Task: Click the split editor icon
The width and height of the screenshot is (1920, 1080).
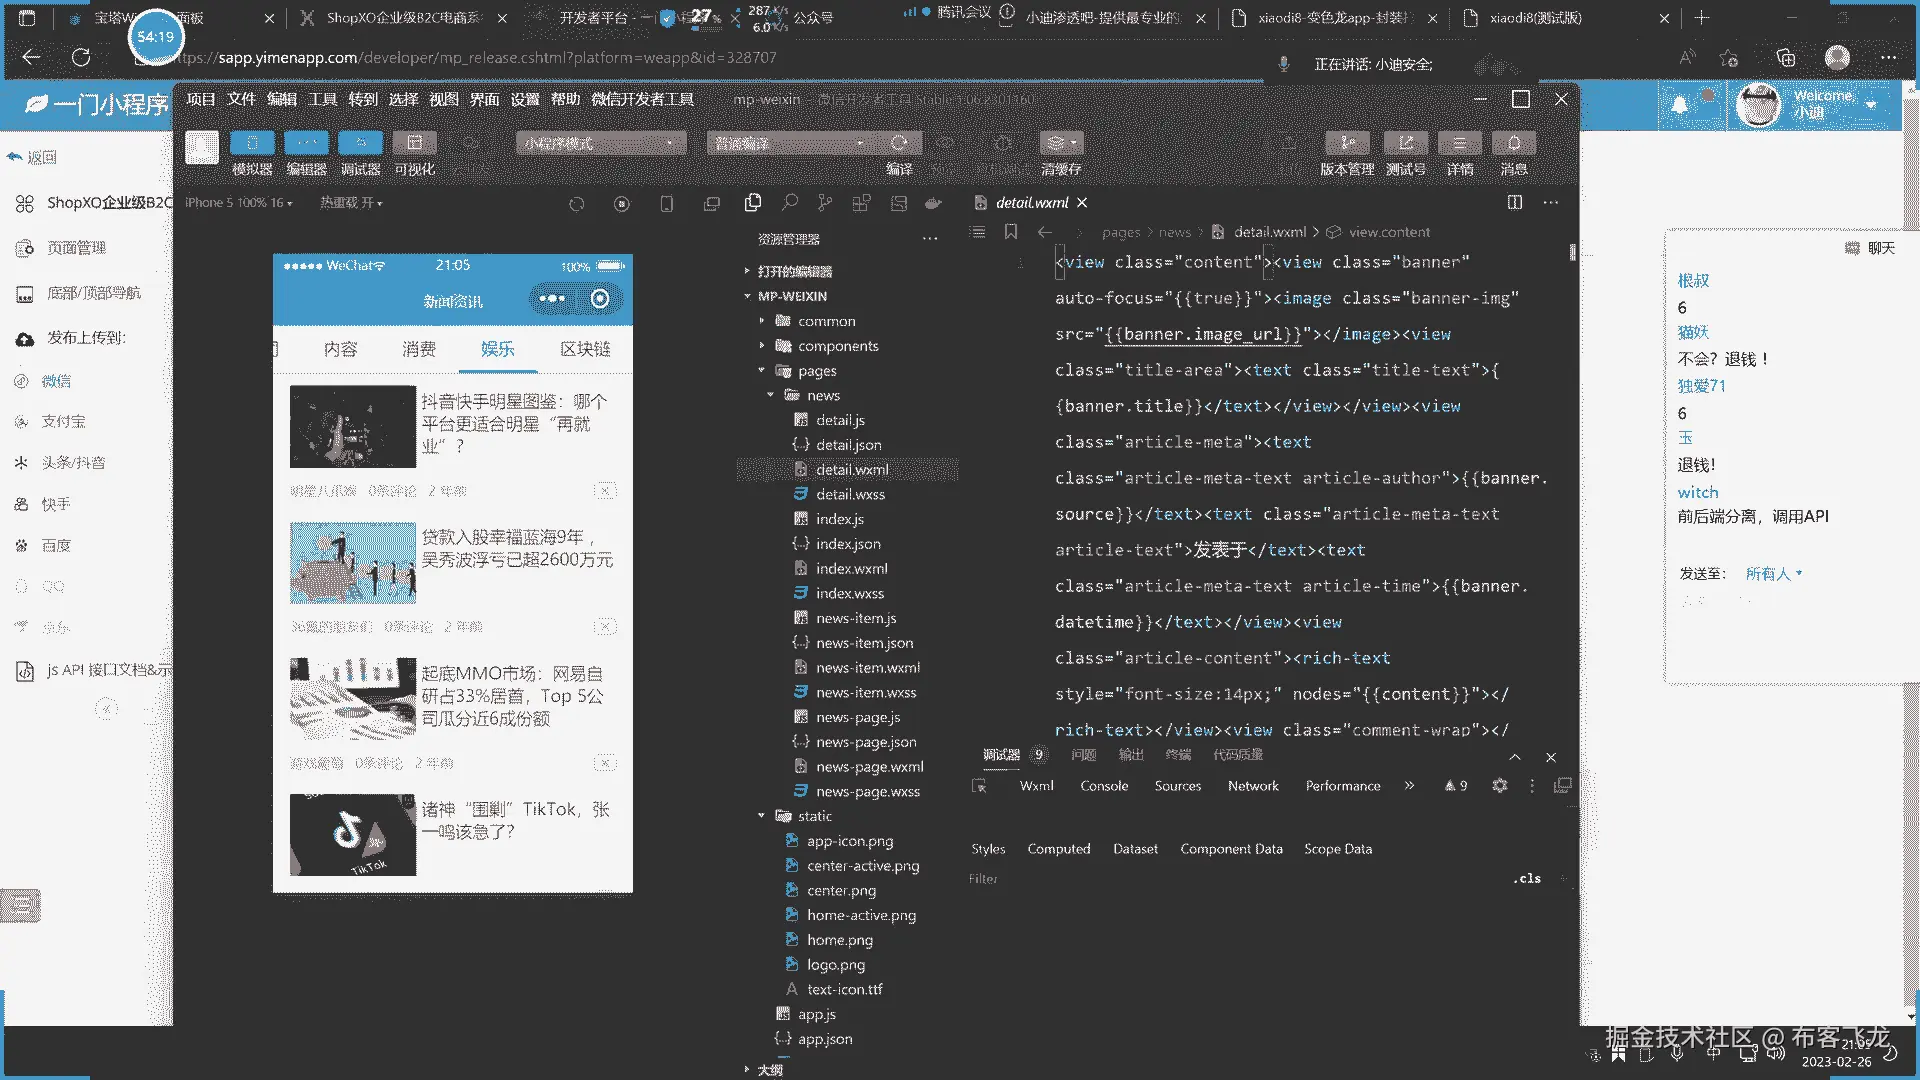Action: click(1514, 203)
